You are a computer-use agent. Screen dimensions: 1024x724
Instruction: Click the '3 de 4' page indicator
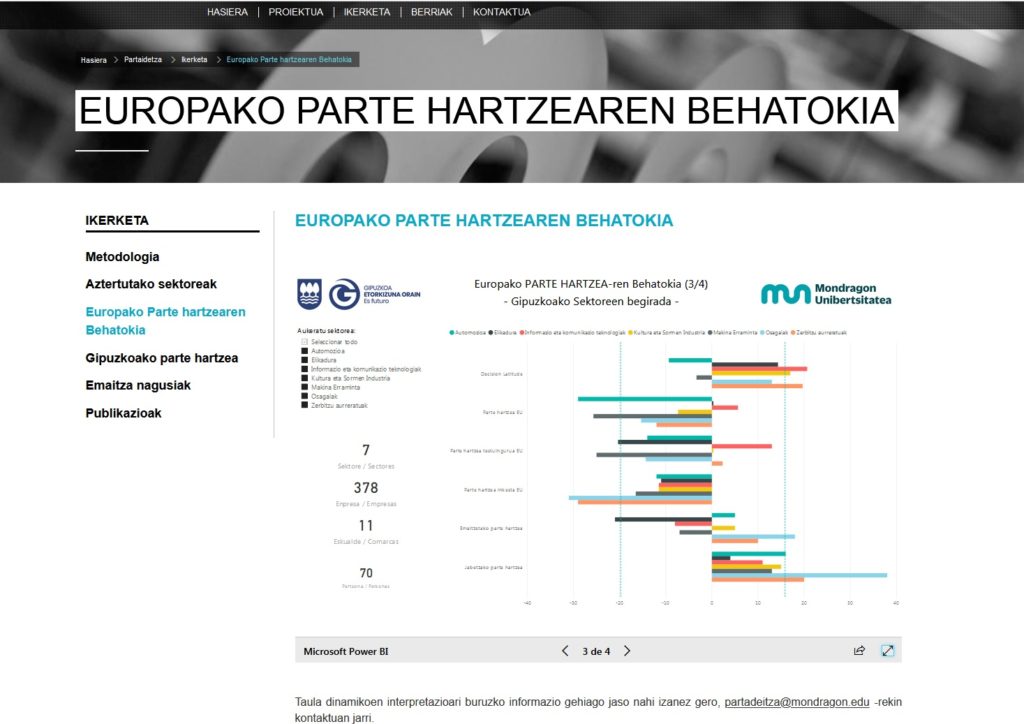tap(596, 651)
